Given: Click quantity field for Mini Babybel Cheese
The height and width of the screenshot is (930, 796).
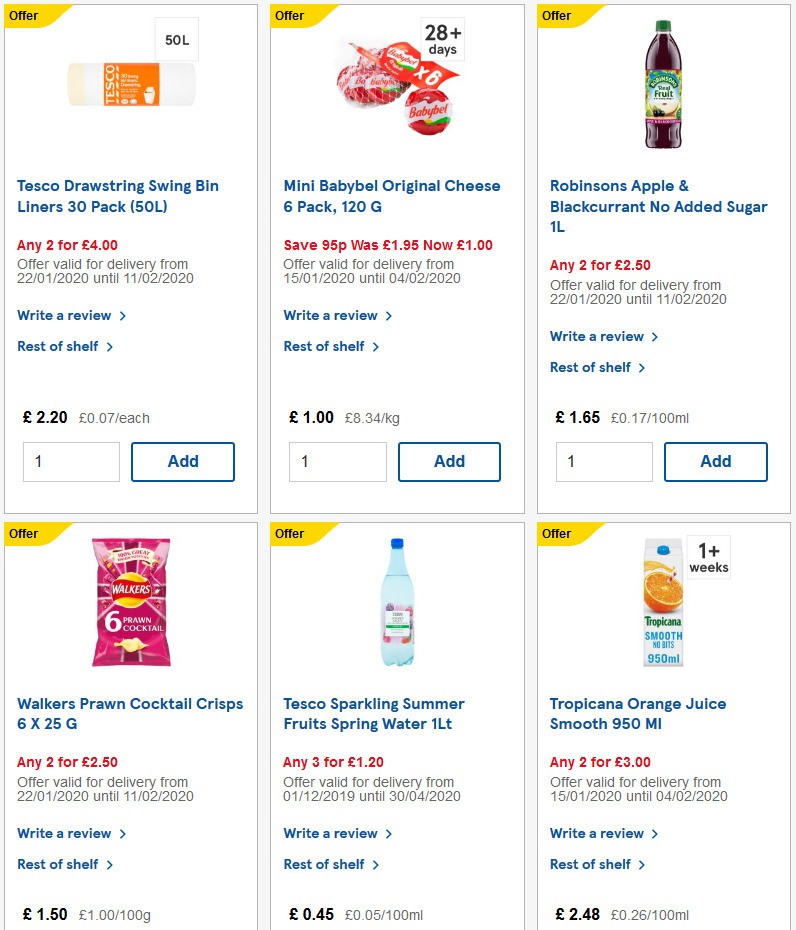Looking at the screenshot, I should click(338, 461).
